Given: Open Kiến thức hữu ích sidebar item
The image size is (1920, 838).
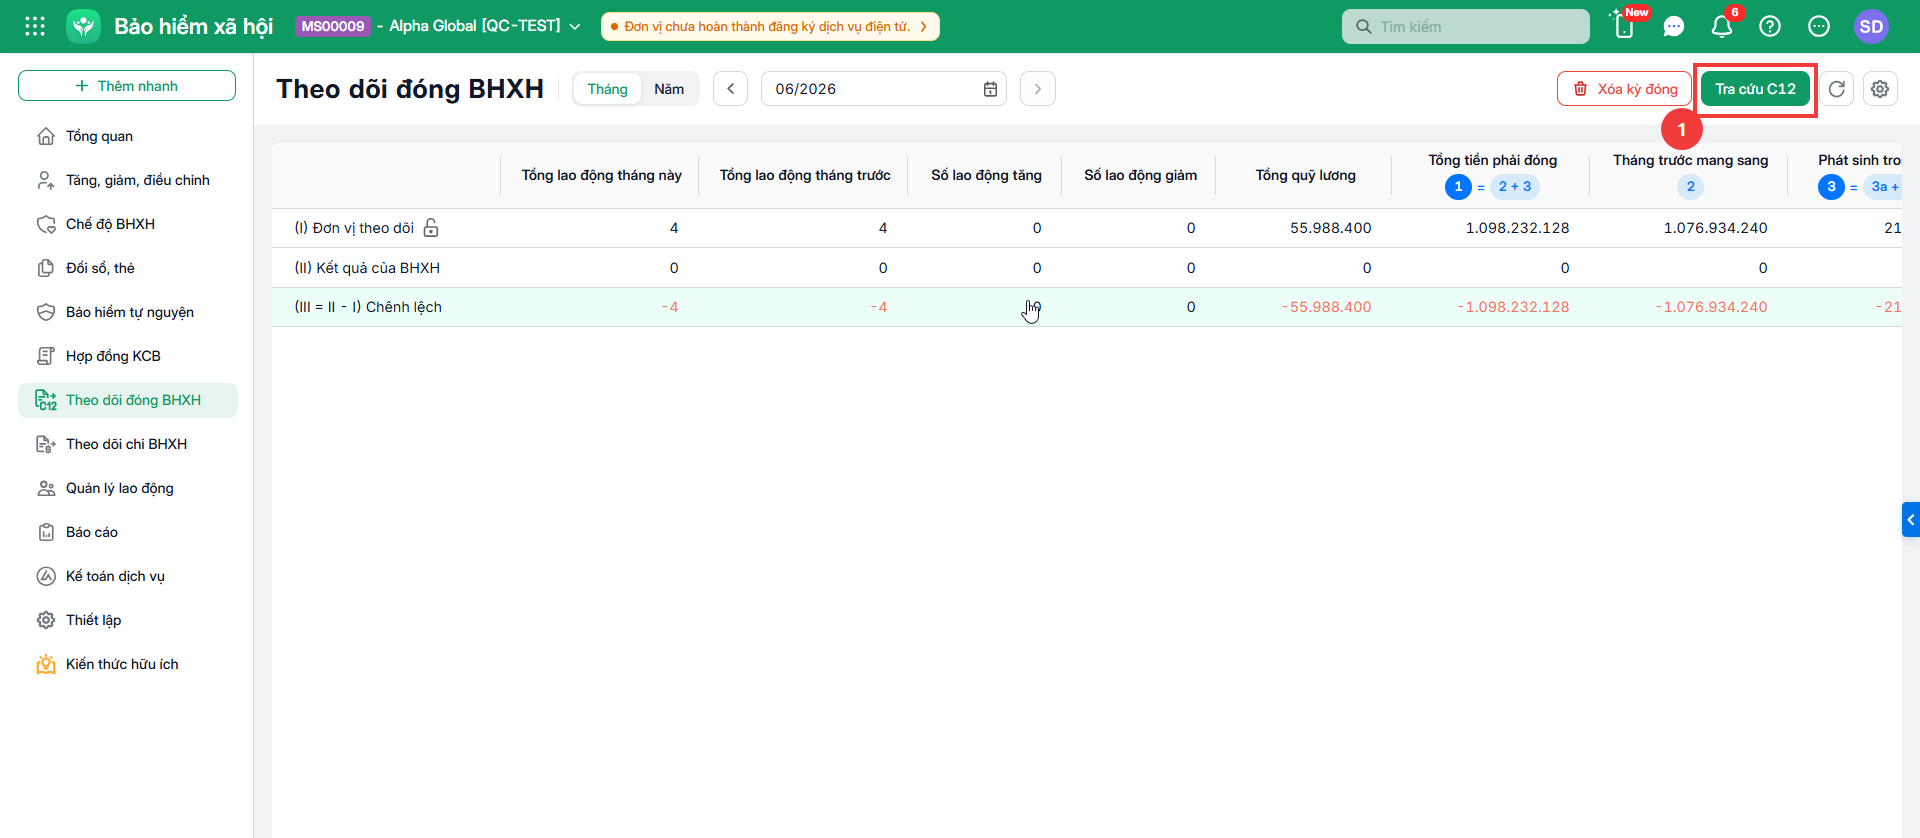Looking at the screenshot, I should (x=128, y=664).
